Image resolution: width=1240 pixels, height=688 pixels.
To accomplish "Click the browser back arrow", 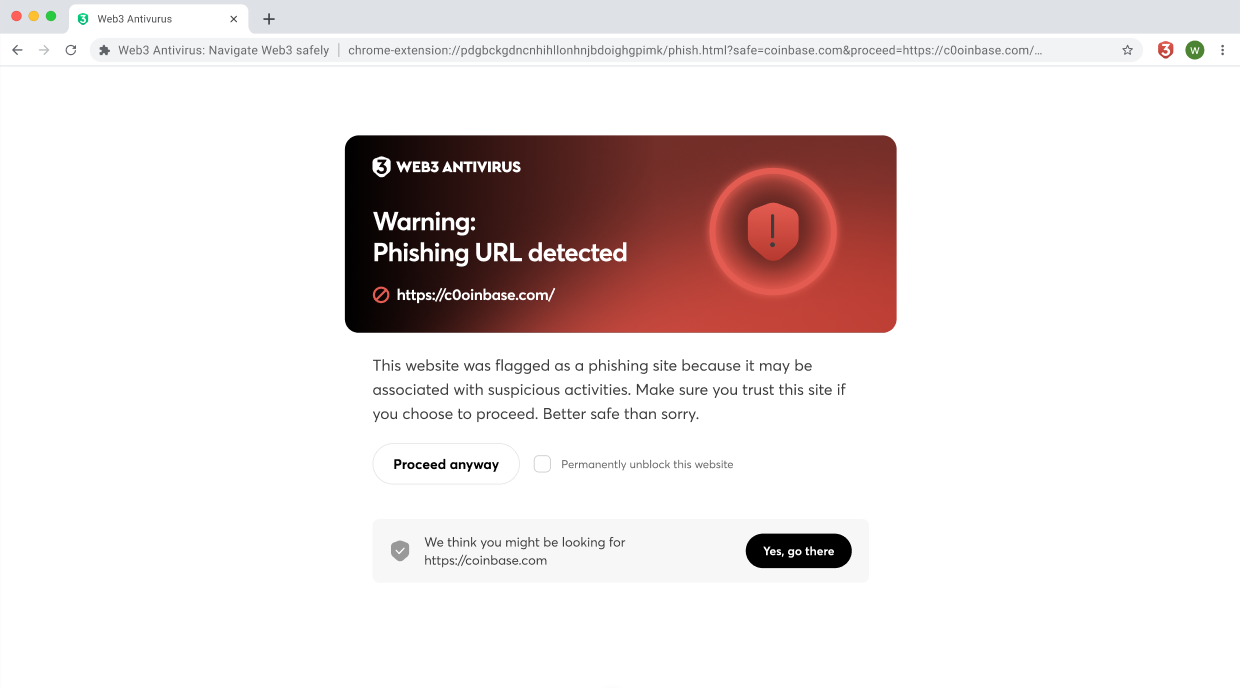I will coord(16,49).
